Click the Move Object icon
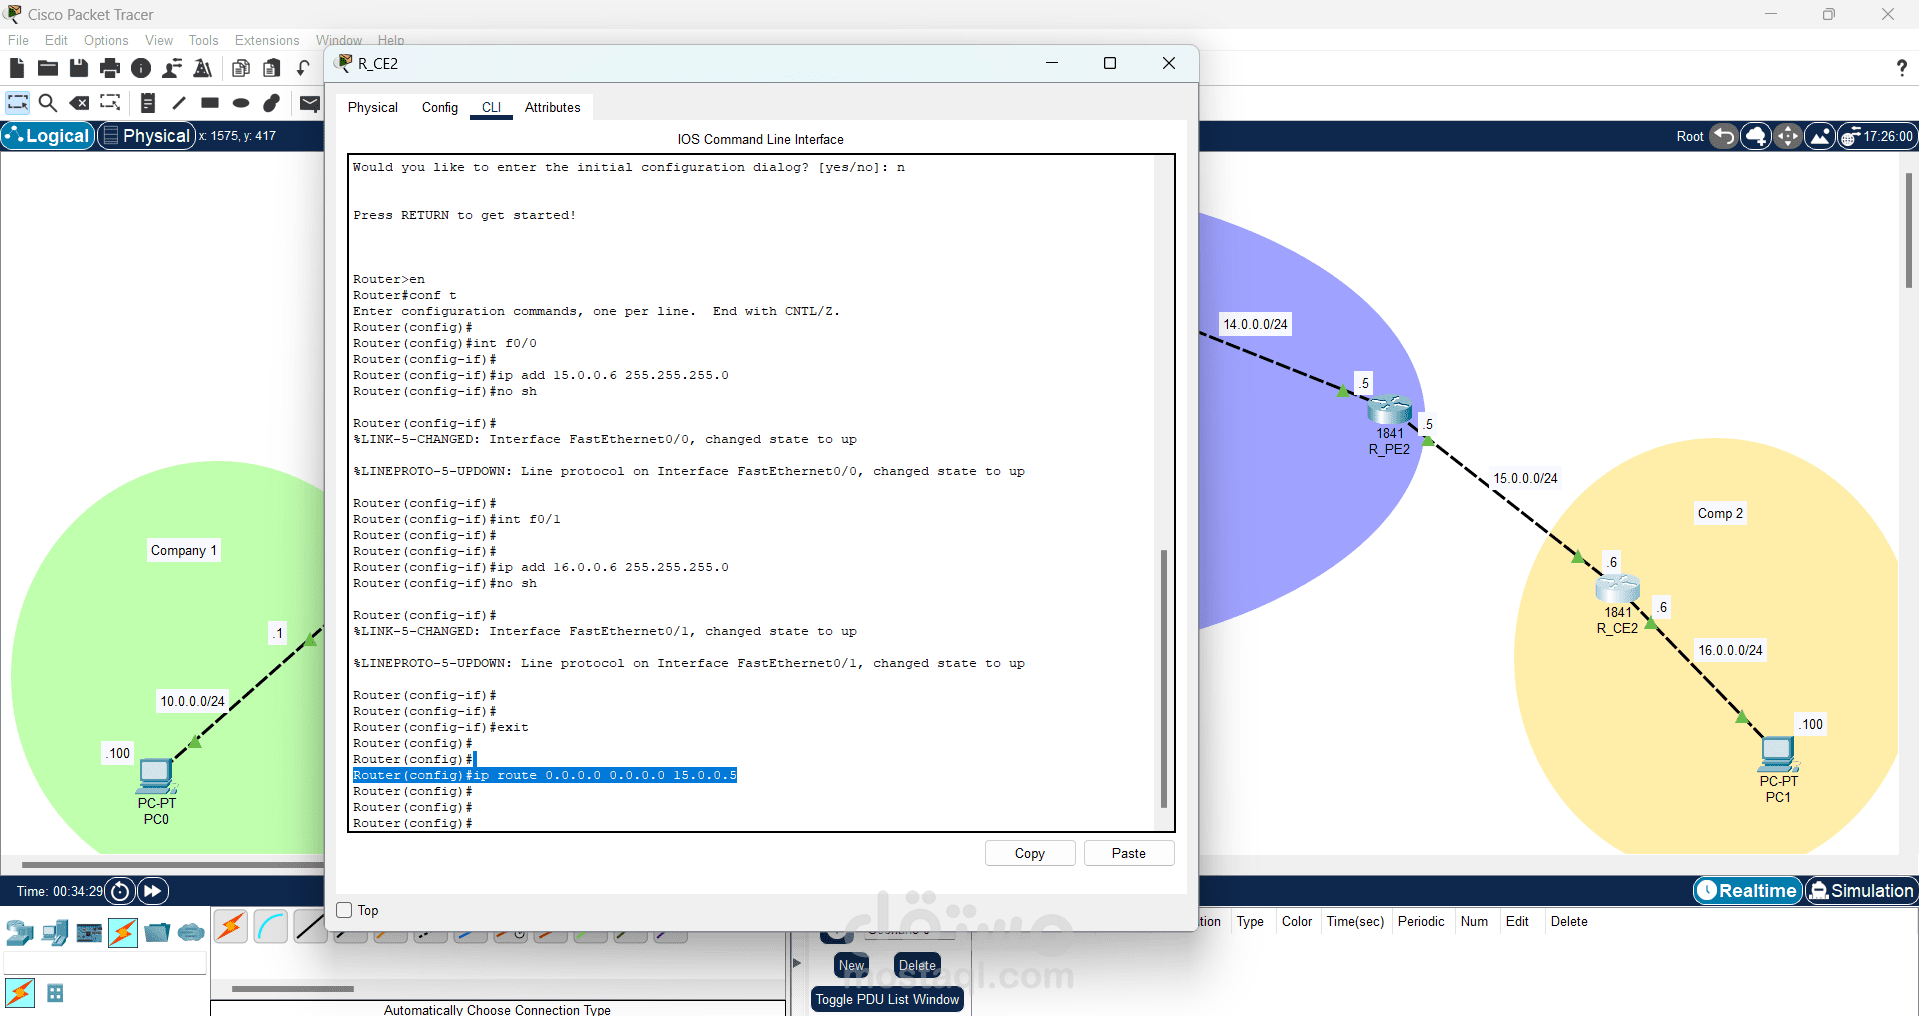This screenshot has width=1919, height=1016. [1788, 136]
